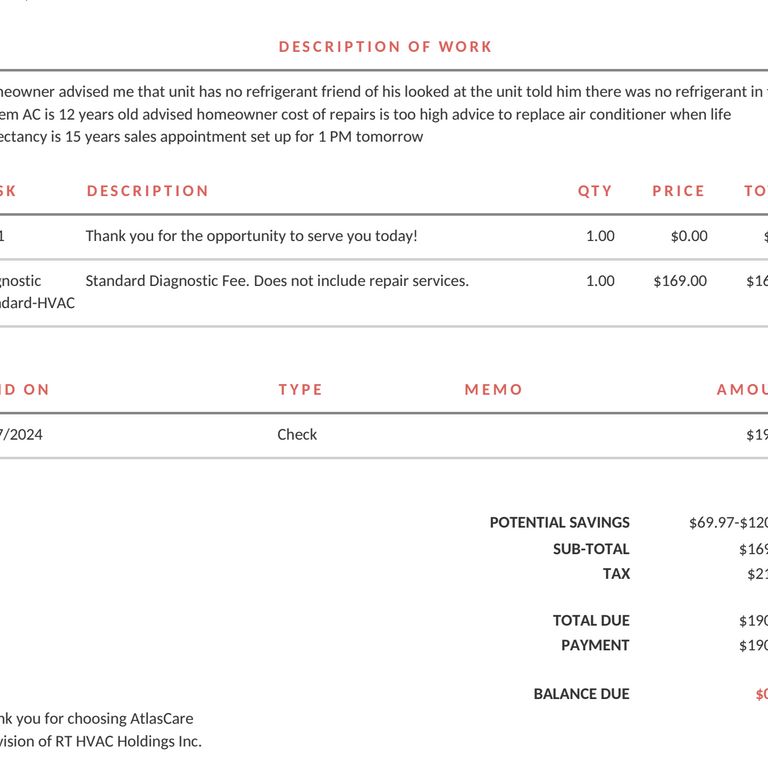768x768 pixels.
Task: Select the Standard Diagnostic Fee description
Action: pyautogui.click(x=277, y=281)
